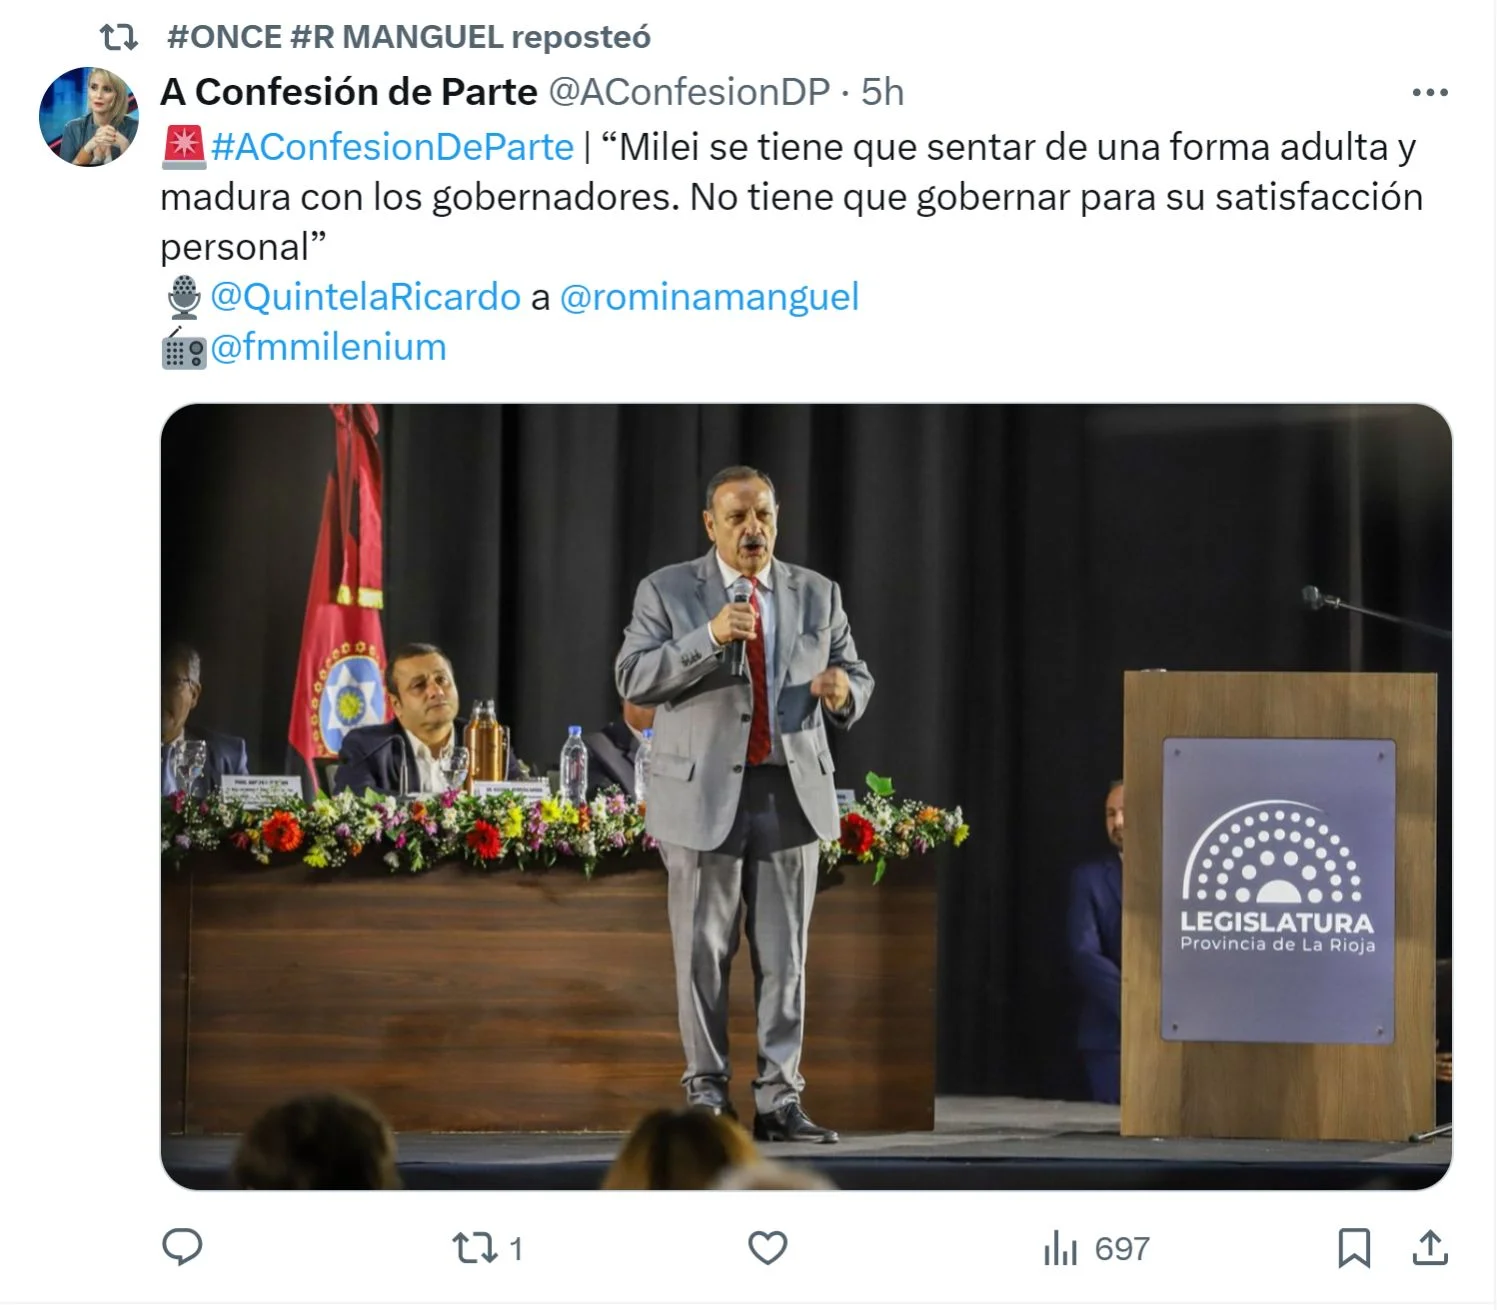The height and width of the screenshot is (1310, 1500).
Task: Click the retweet count number 1
Action: (516, 1249)
